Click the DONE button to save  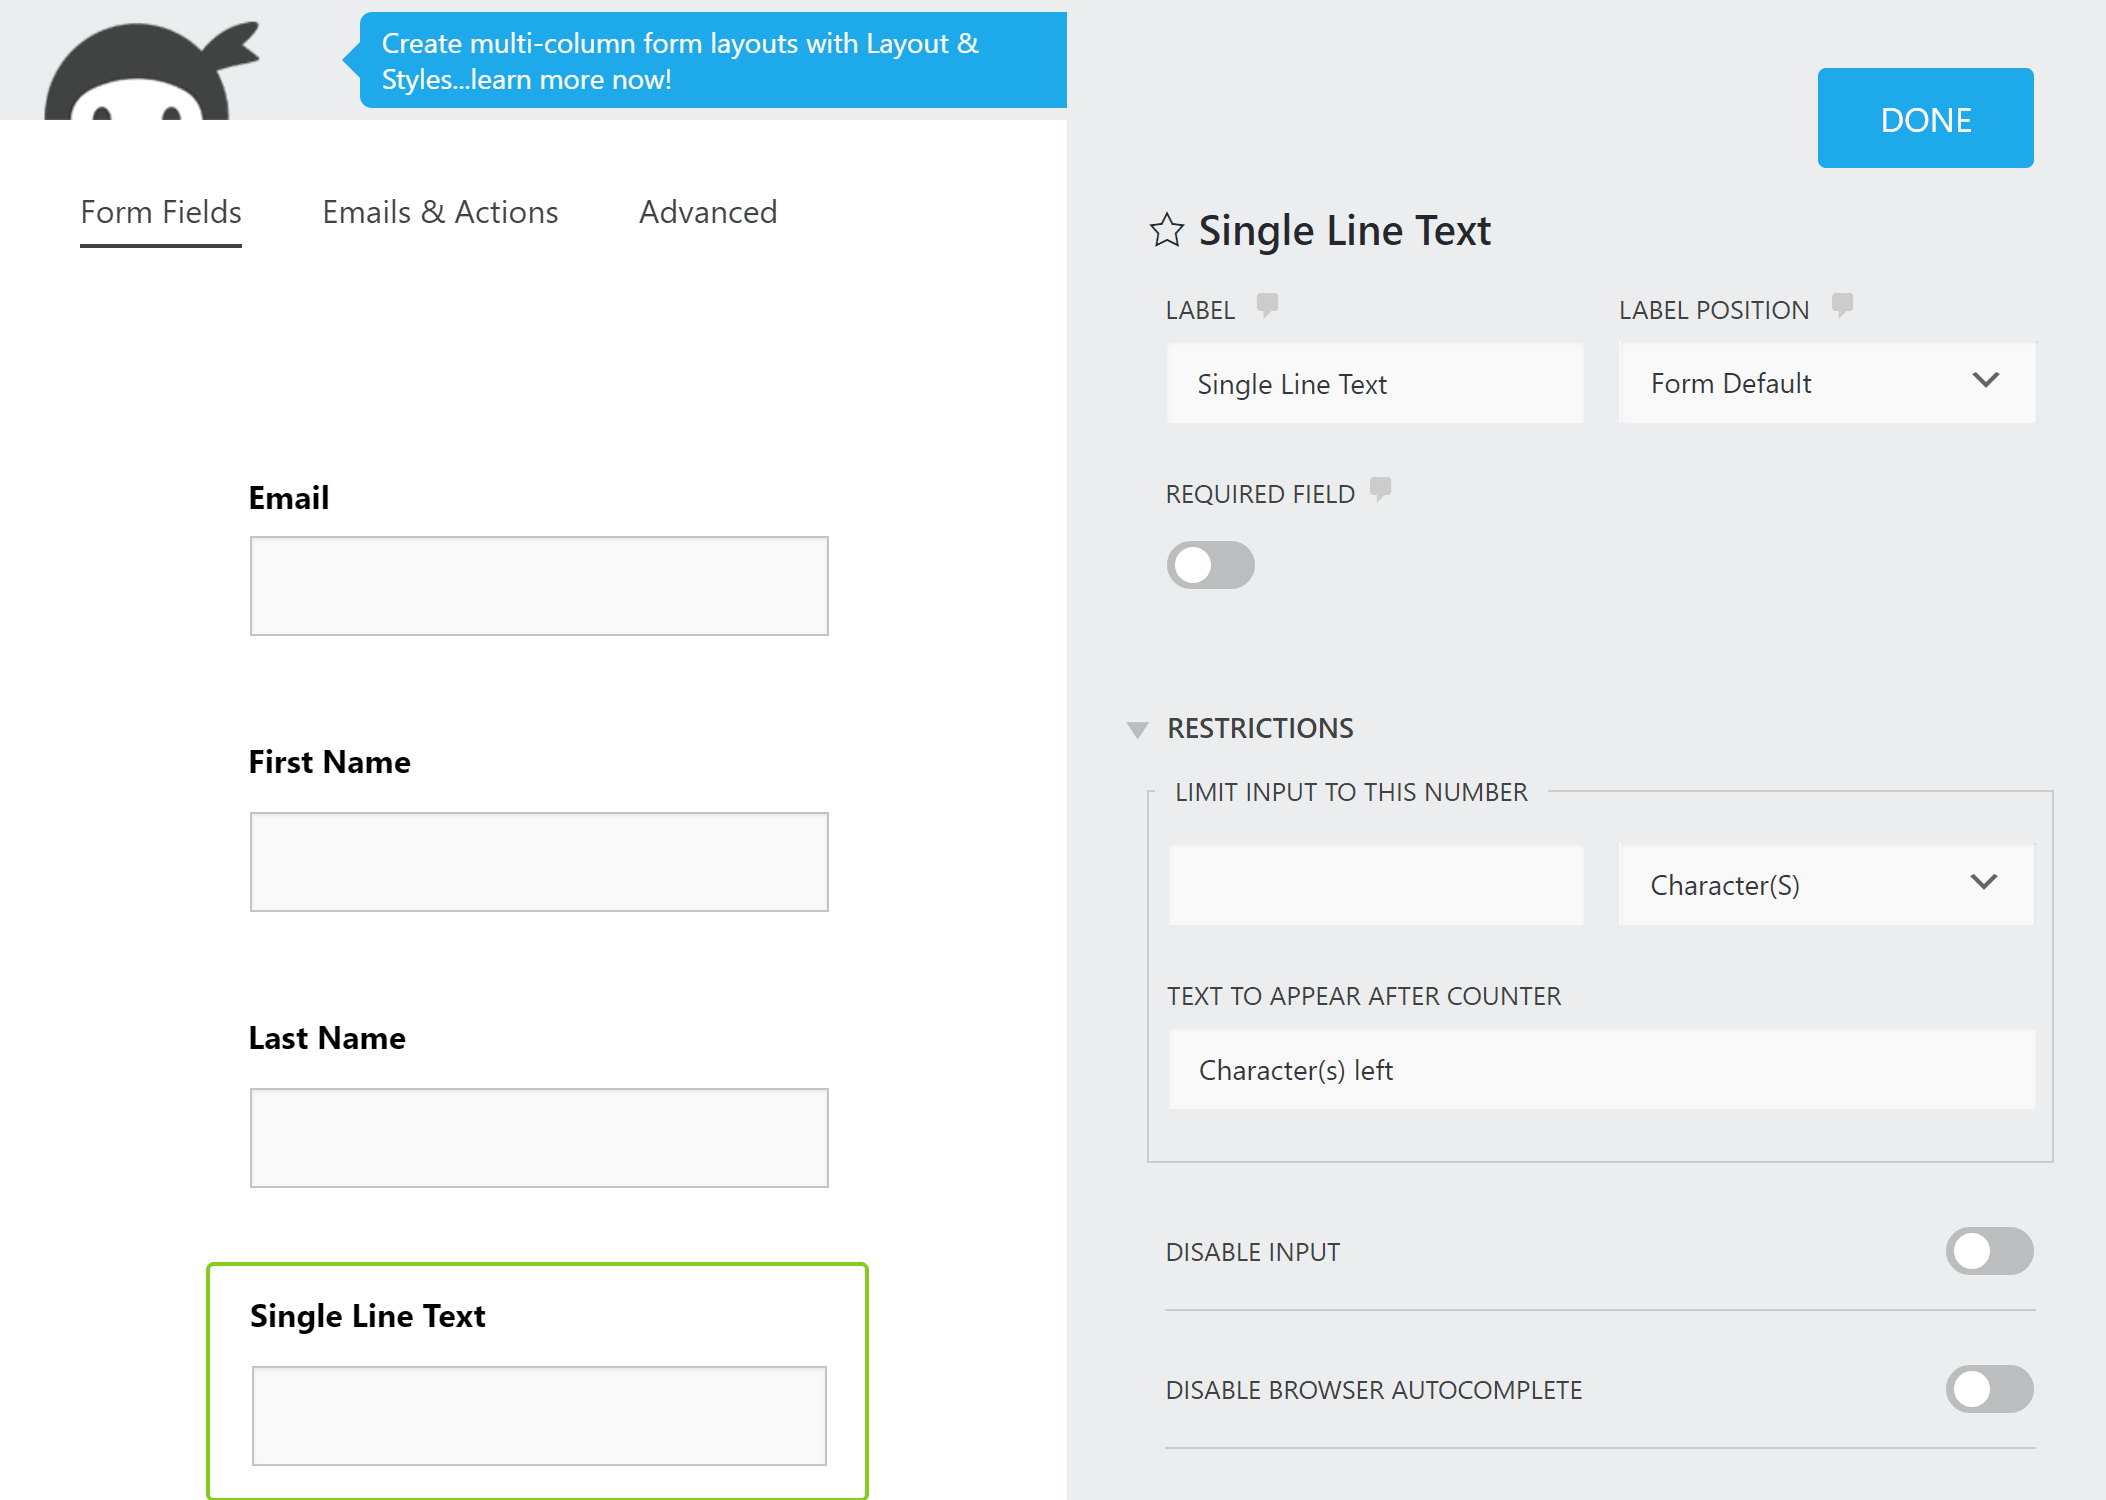[1926, 115]
